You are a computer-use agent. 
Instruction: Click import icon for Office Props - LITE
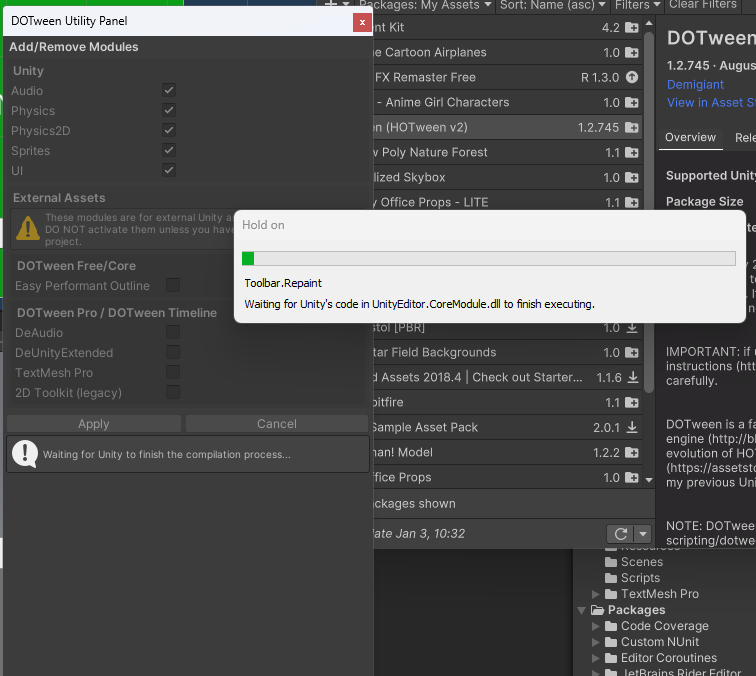pos(632,203)
